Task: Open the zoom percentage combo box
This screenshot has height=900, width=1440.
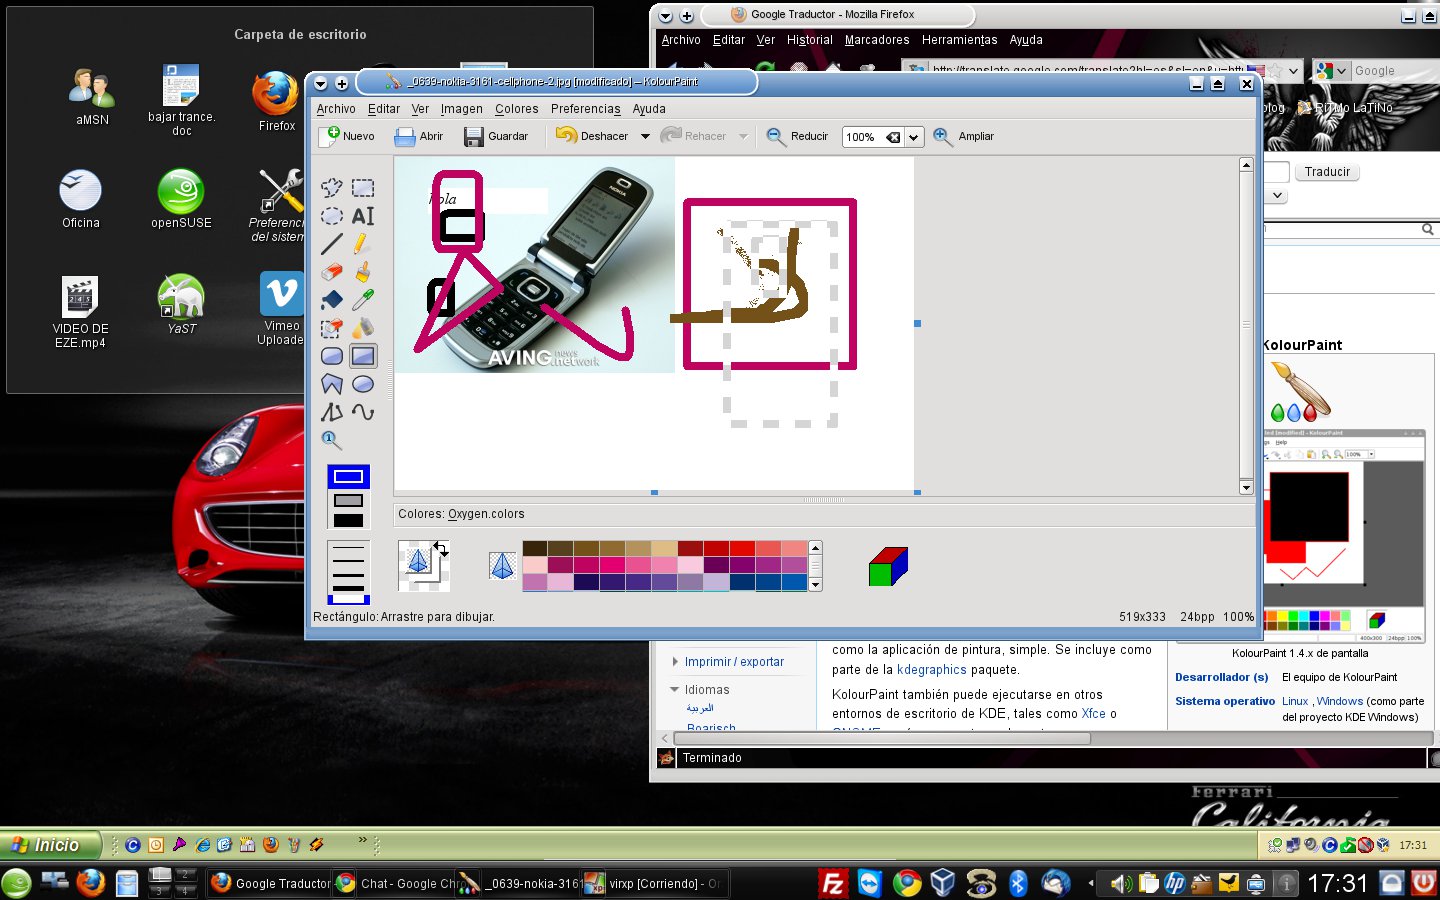Action: click(912, 136)
